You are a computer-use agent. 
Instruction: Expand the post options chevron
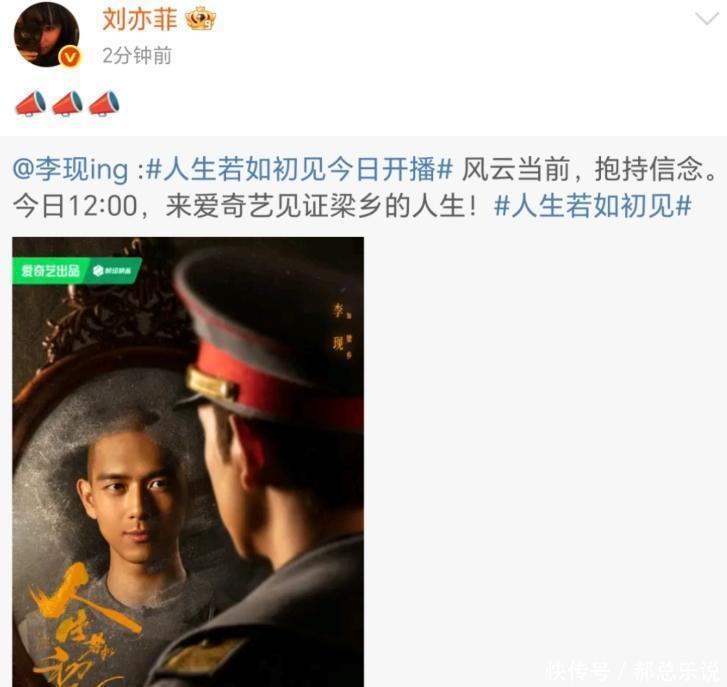[x=707, y=19]
